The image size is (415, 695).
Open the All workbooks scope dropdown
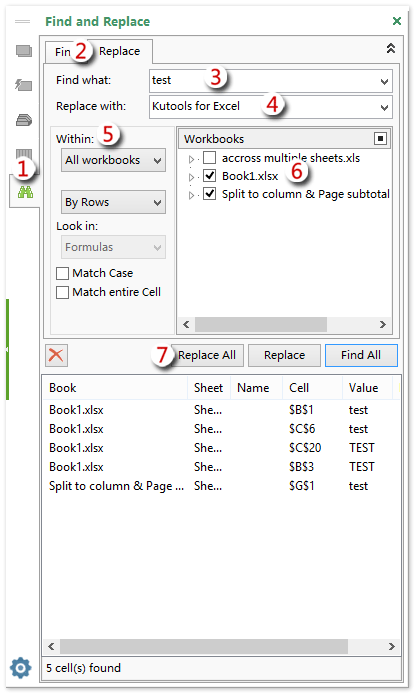(113, 160)
